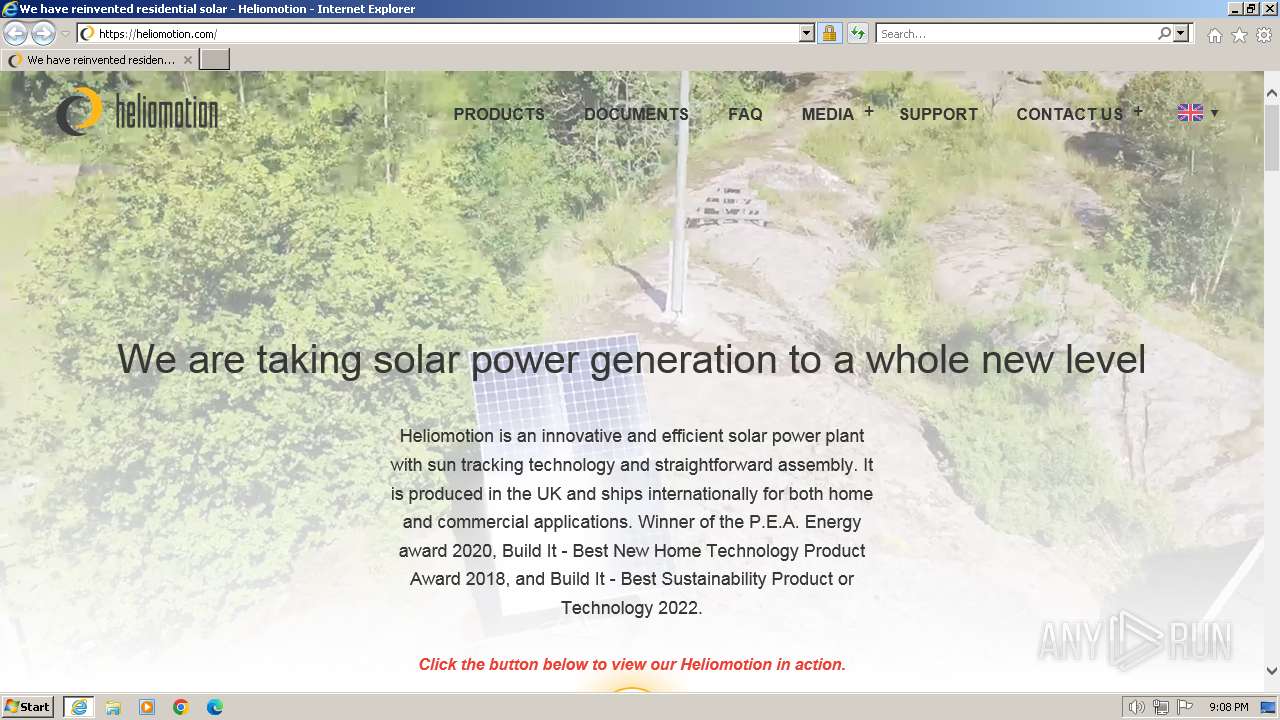This screenshot has height=720, width=1280.
Task: Click the red 'Click the button below' text
Action: pyautogui.click(x=632, y=664)
